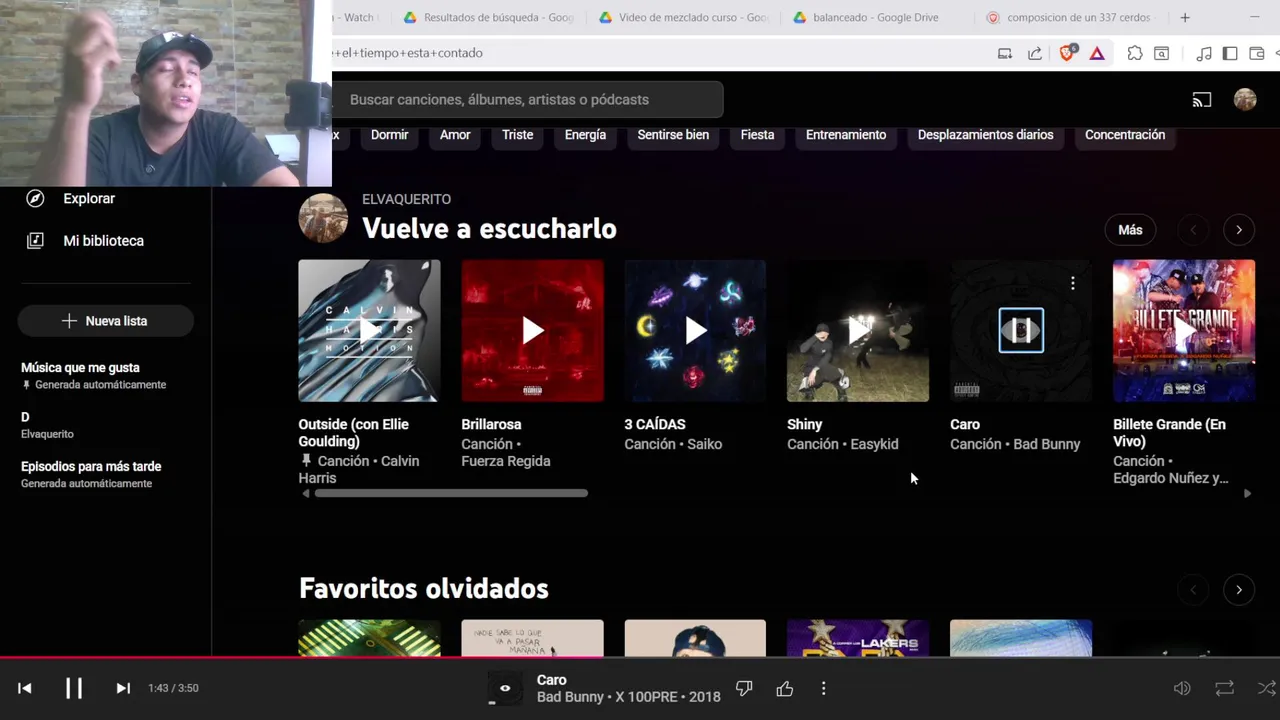Play Billete Grande (En Vivo) cover
This screenshot has height=720, width=1280.
click(1184, 331)
